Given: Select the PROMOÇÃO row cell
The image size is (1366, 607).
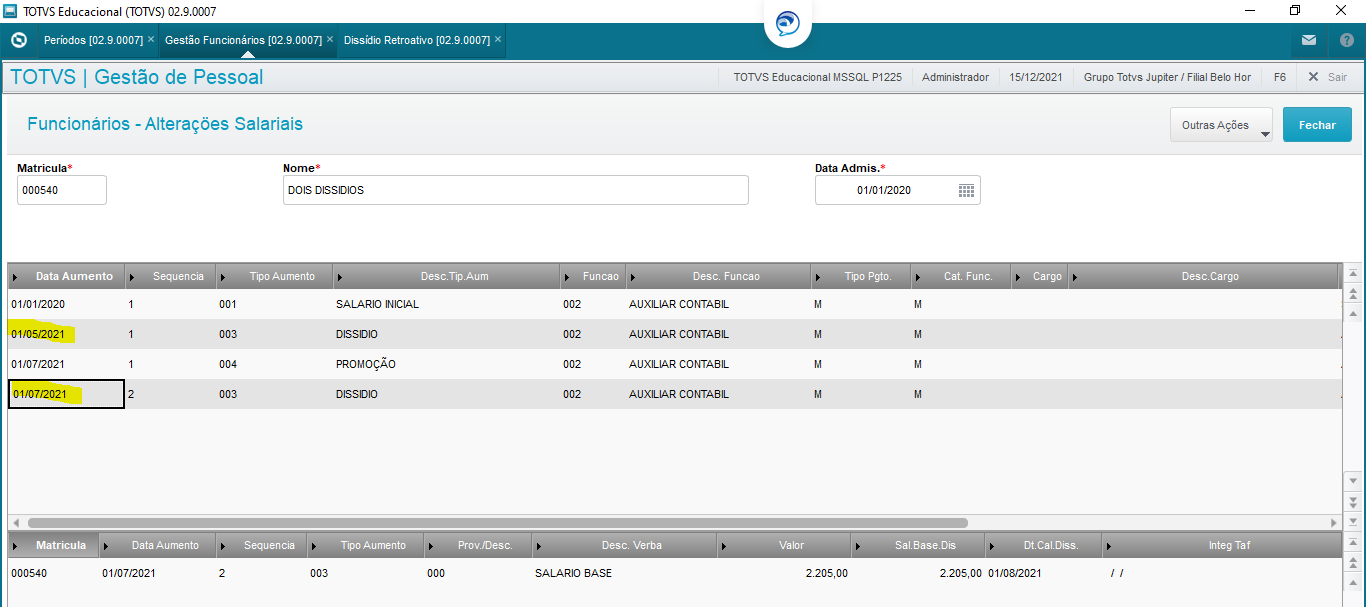Looking at the screenshot, I should 446,364.
